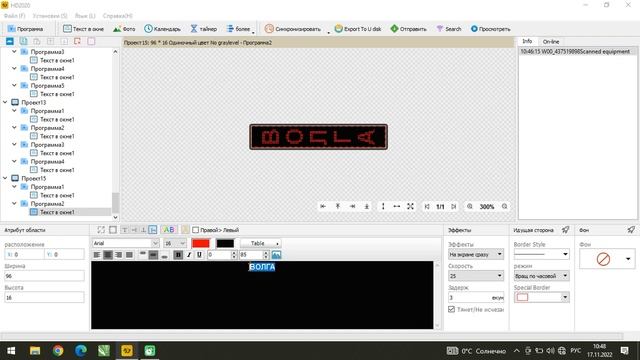
Task: Toggle the Правой>Левый checkbox
Action: point(196,230)
